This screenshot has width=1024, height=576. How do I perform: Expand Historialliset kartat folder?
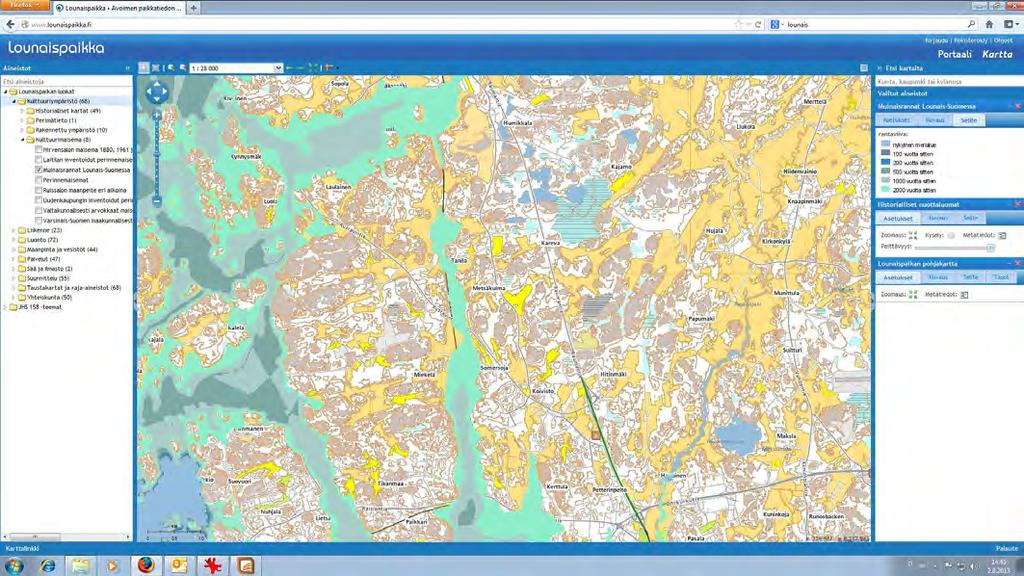pos(22,111)
